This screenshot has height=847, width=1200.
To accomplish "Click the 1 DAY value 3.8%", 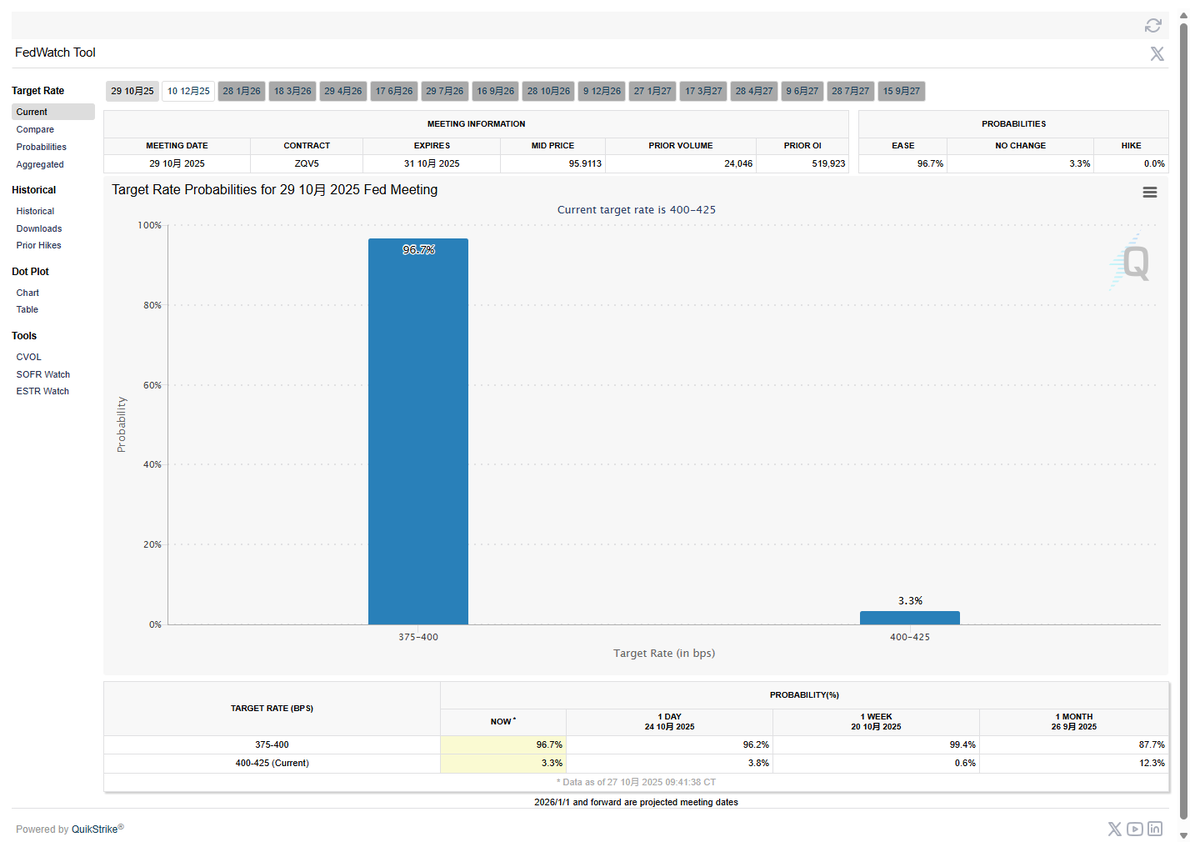I will 758,763.
